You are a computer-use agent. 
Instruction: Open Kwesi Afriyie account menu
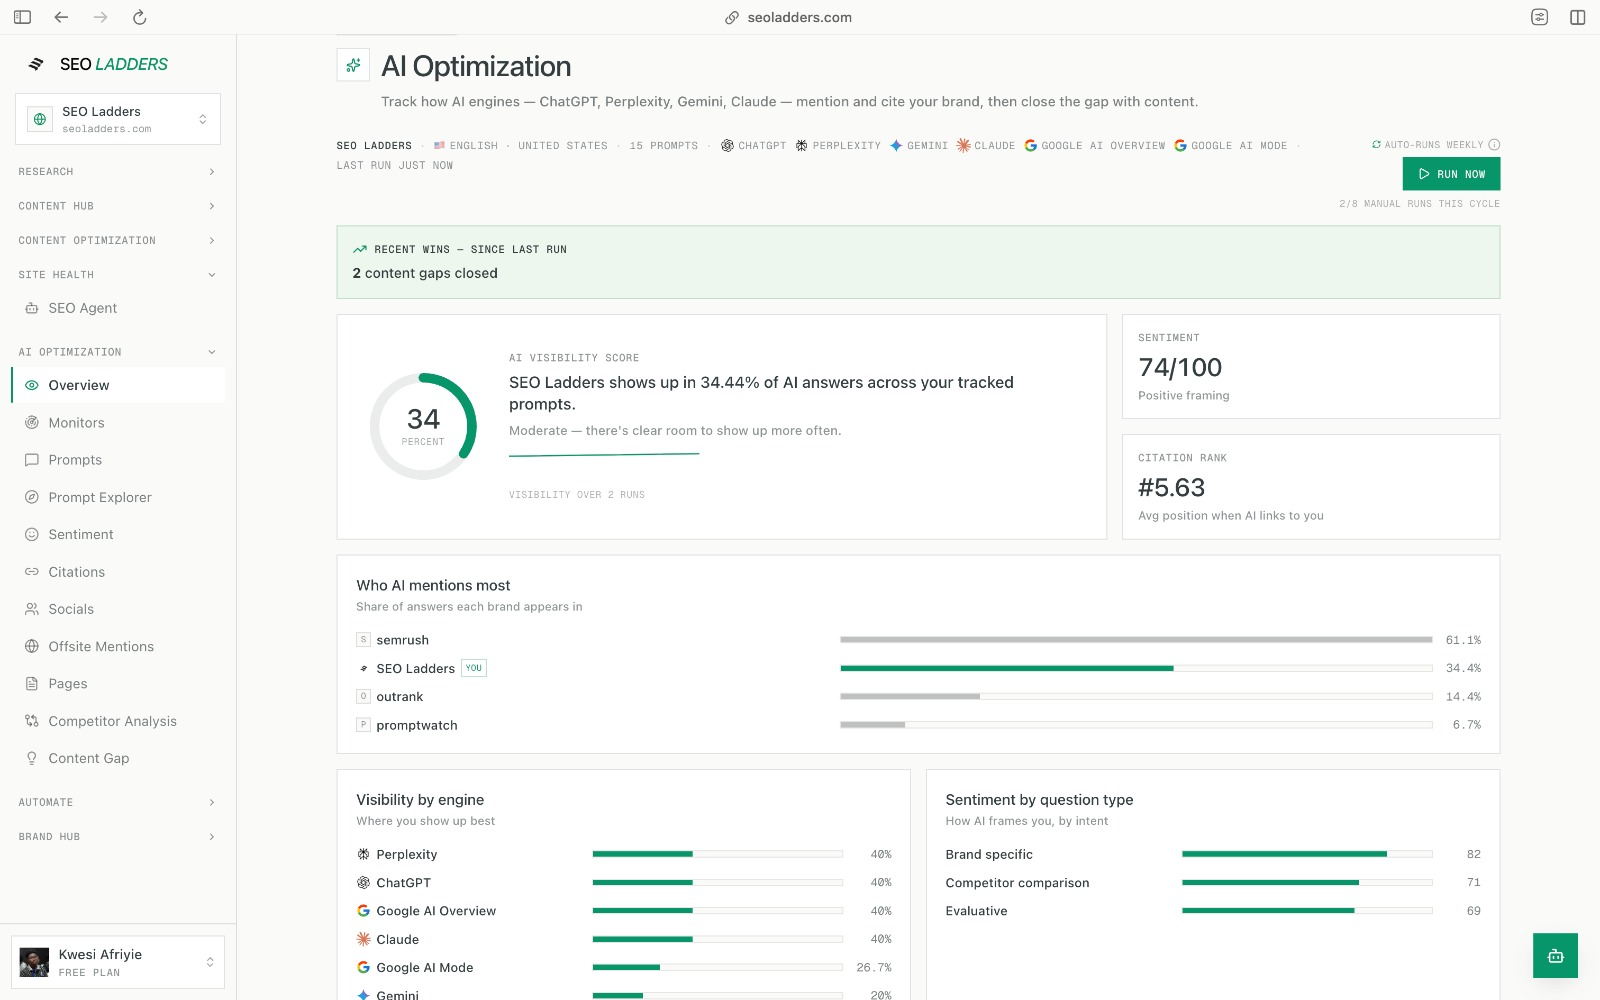[x=118, y=962]
